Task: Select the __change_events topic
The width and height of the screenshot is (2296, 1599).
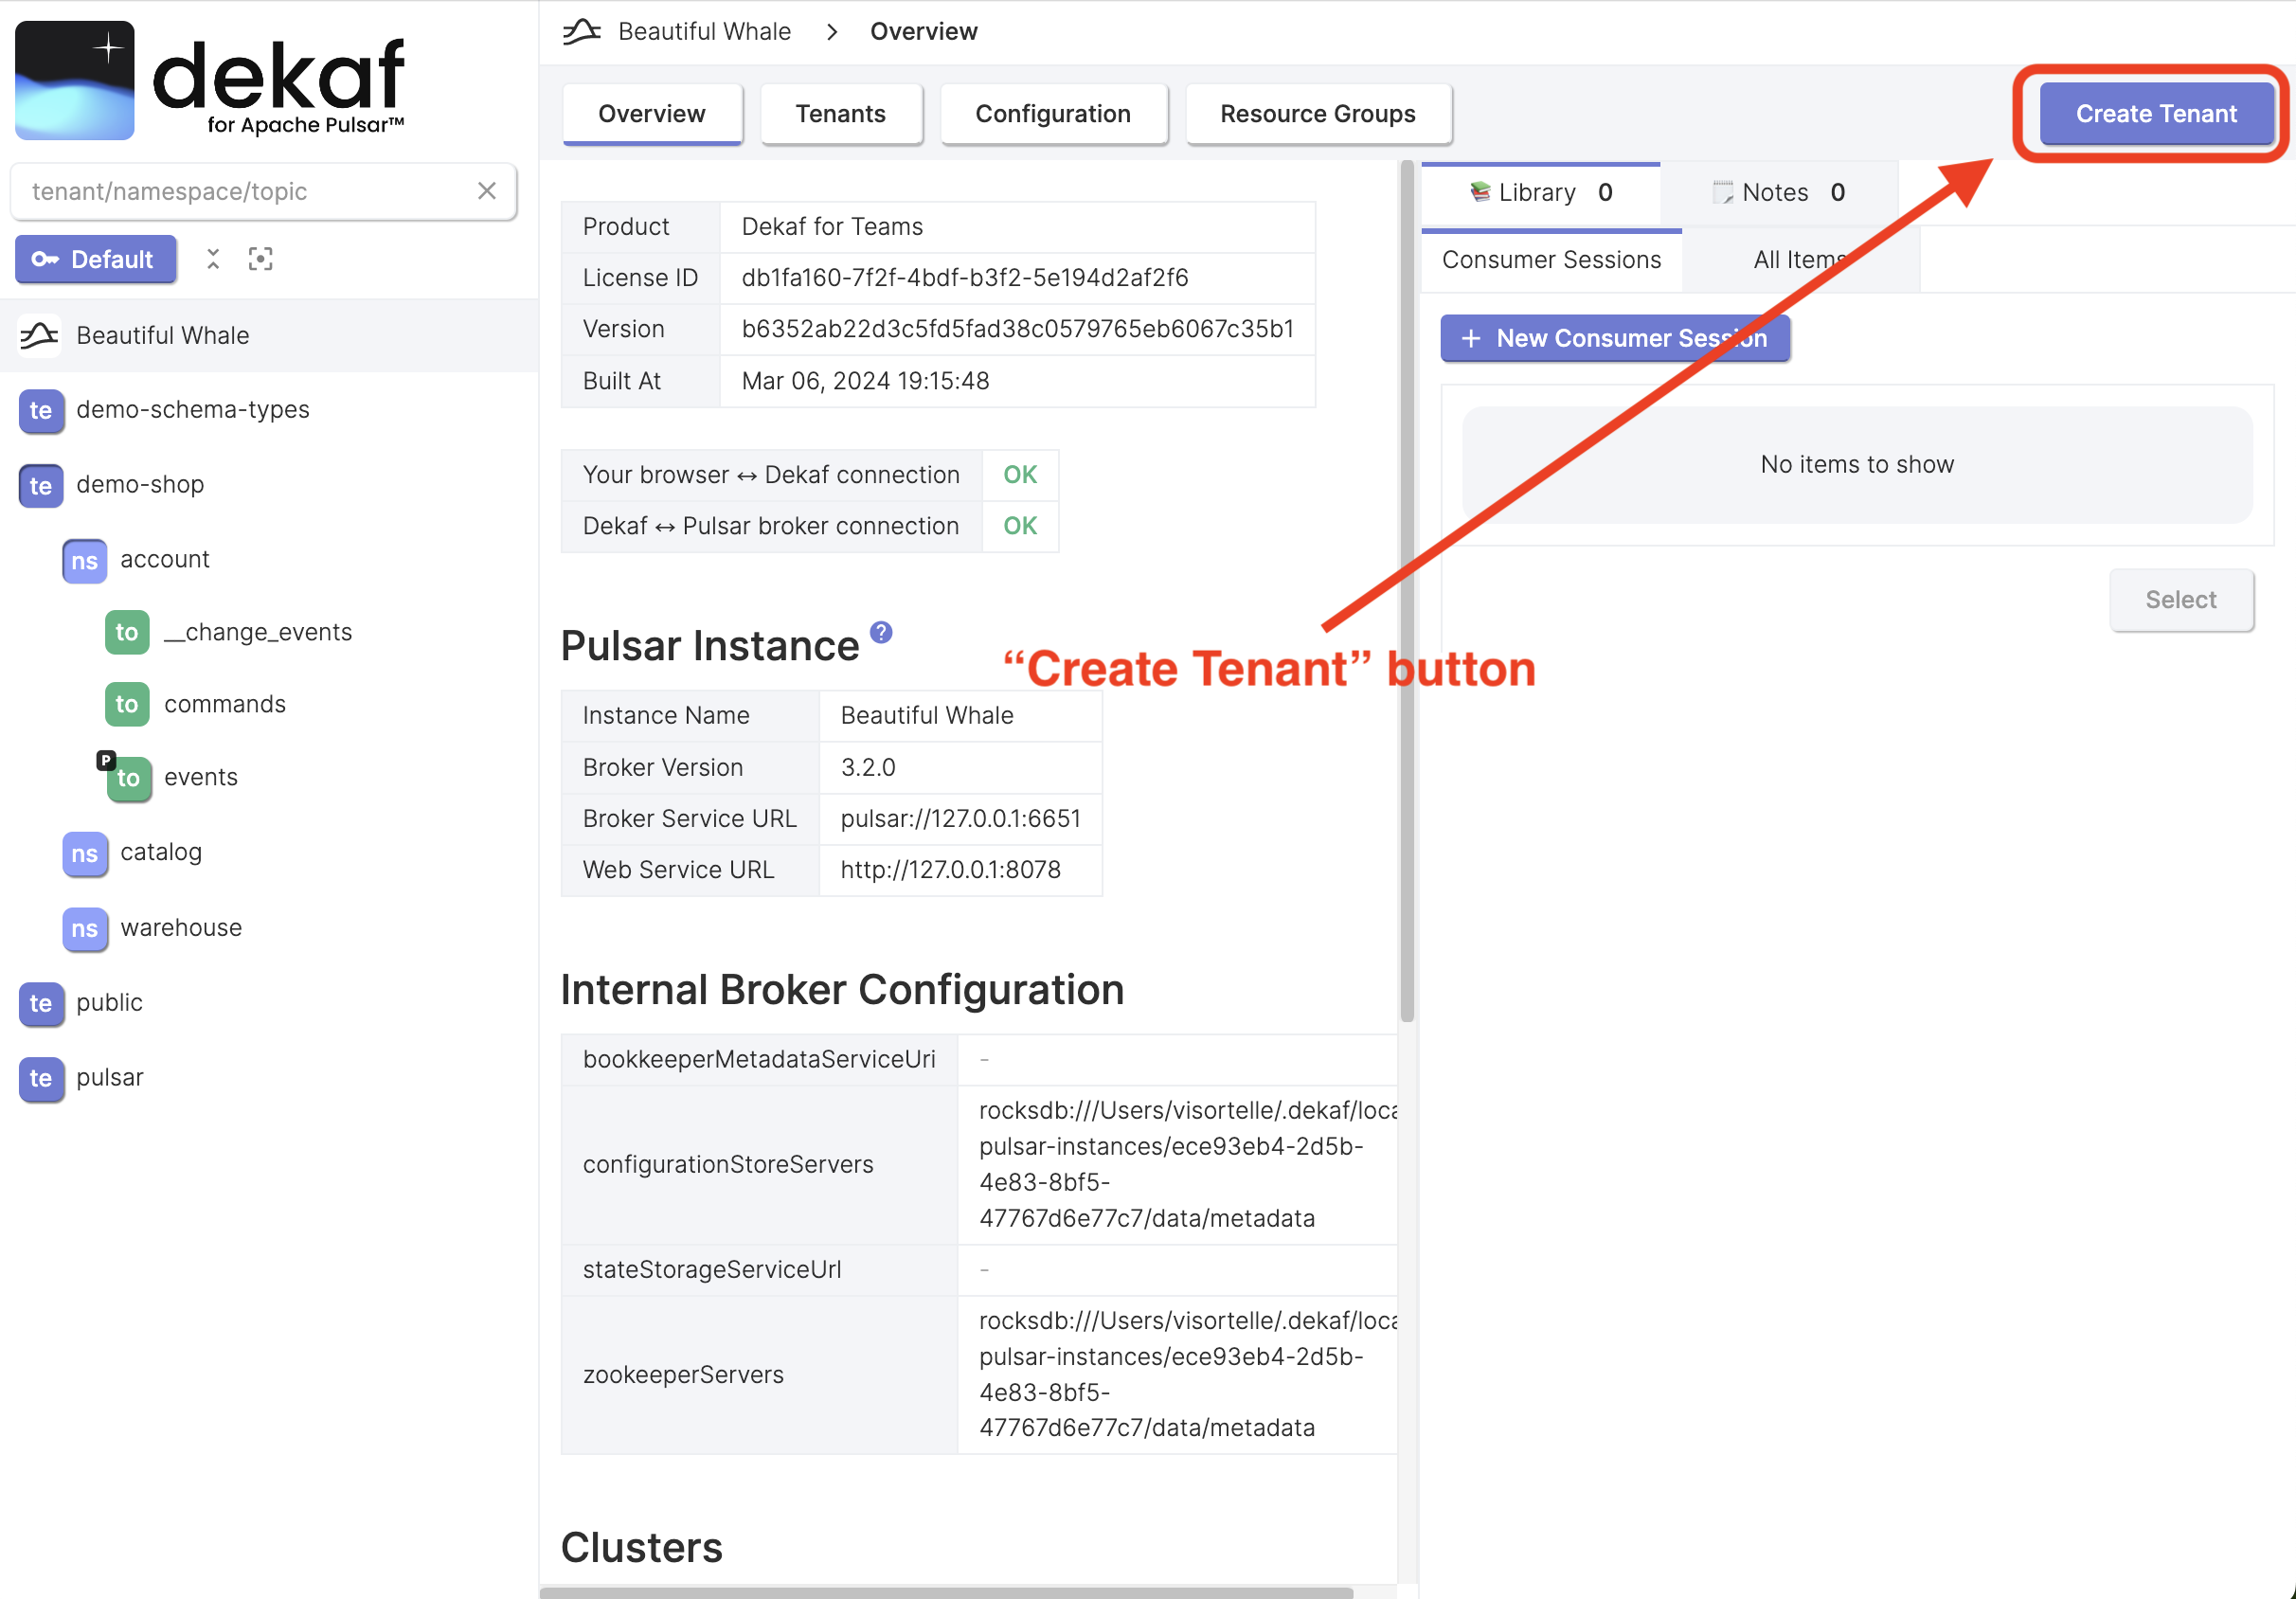Action: pos(258,632)
